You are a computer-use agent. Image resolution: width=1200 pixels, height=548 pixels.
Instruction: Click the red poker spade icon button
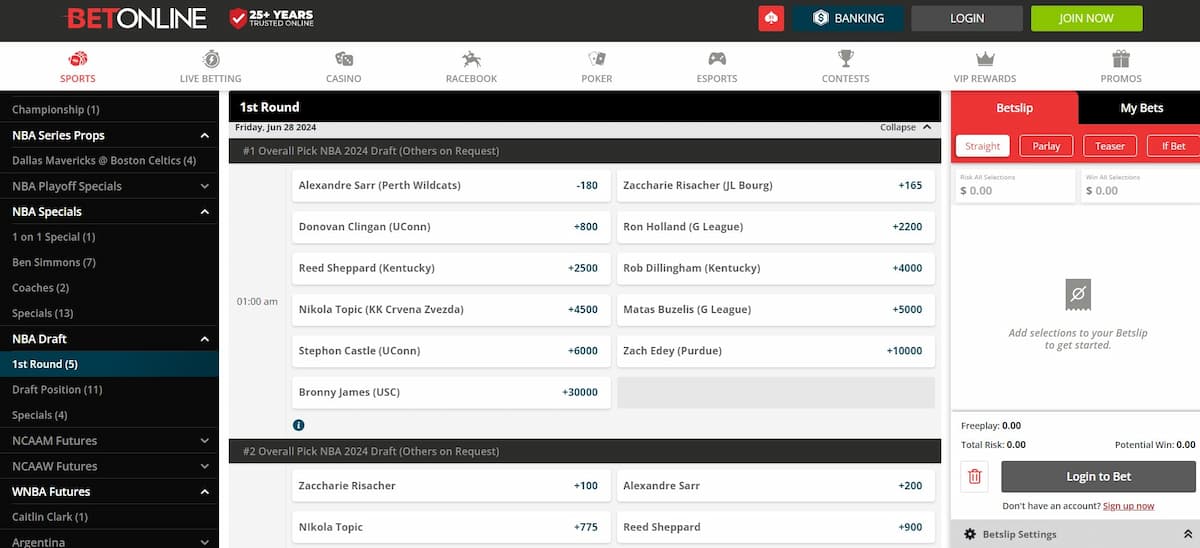click(771, 18)
